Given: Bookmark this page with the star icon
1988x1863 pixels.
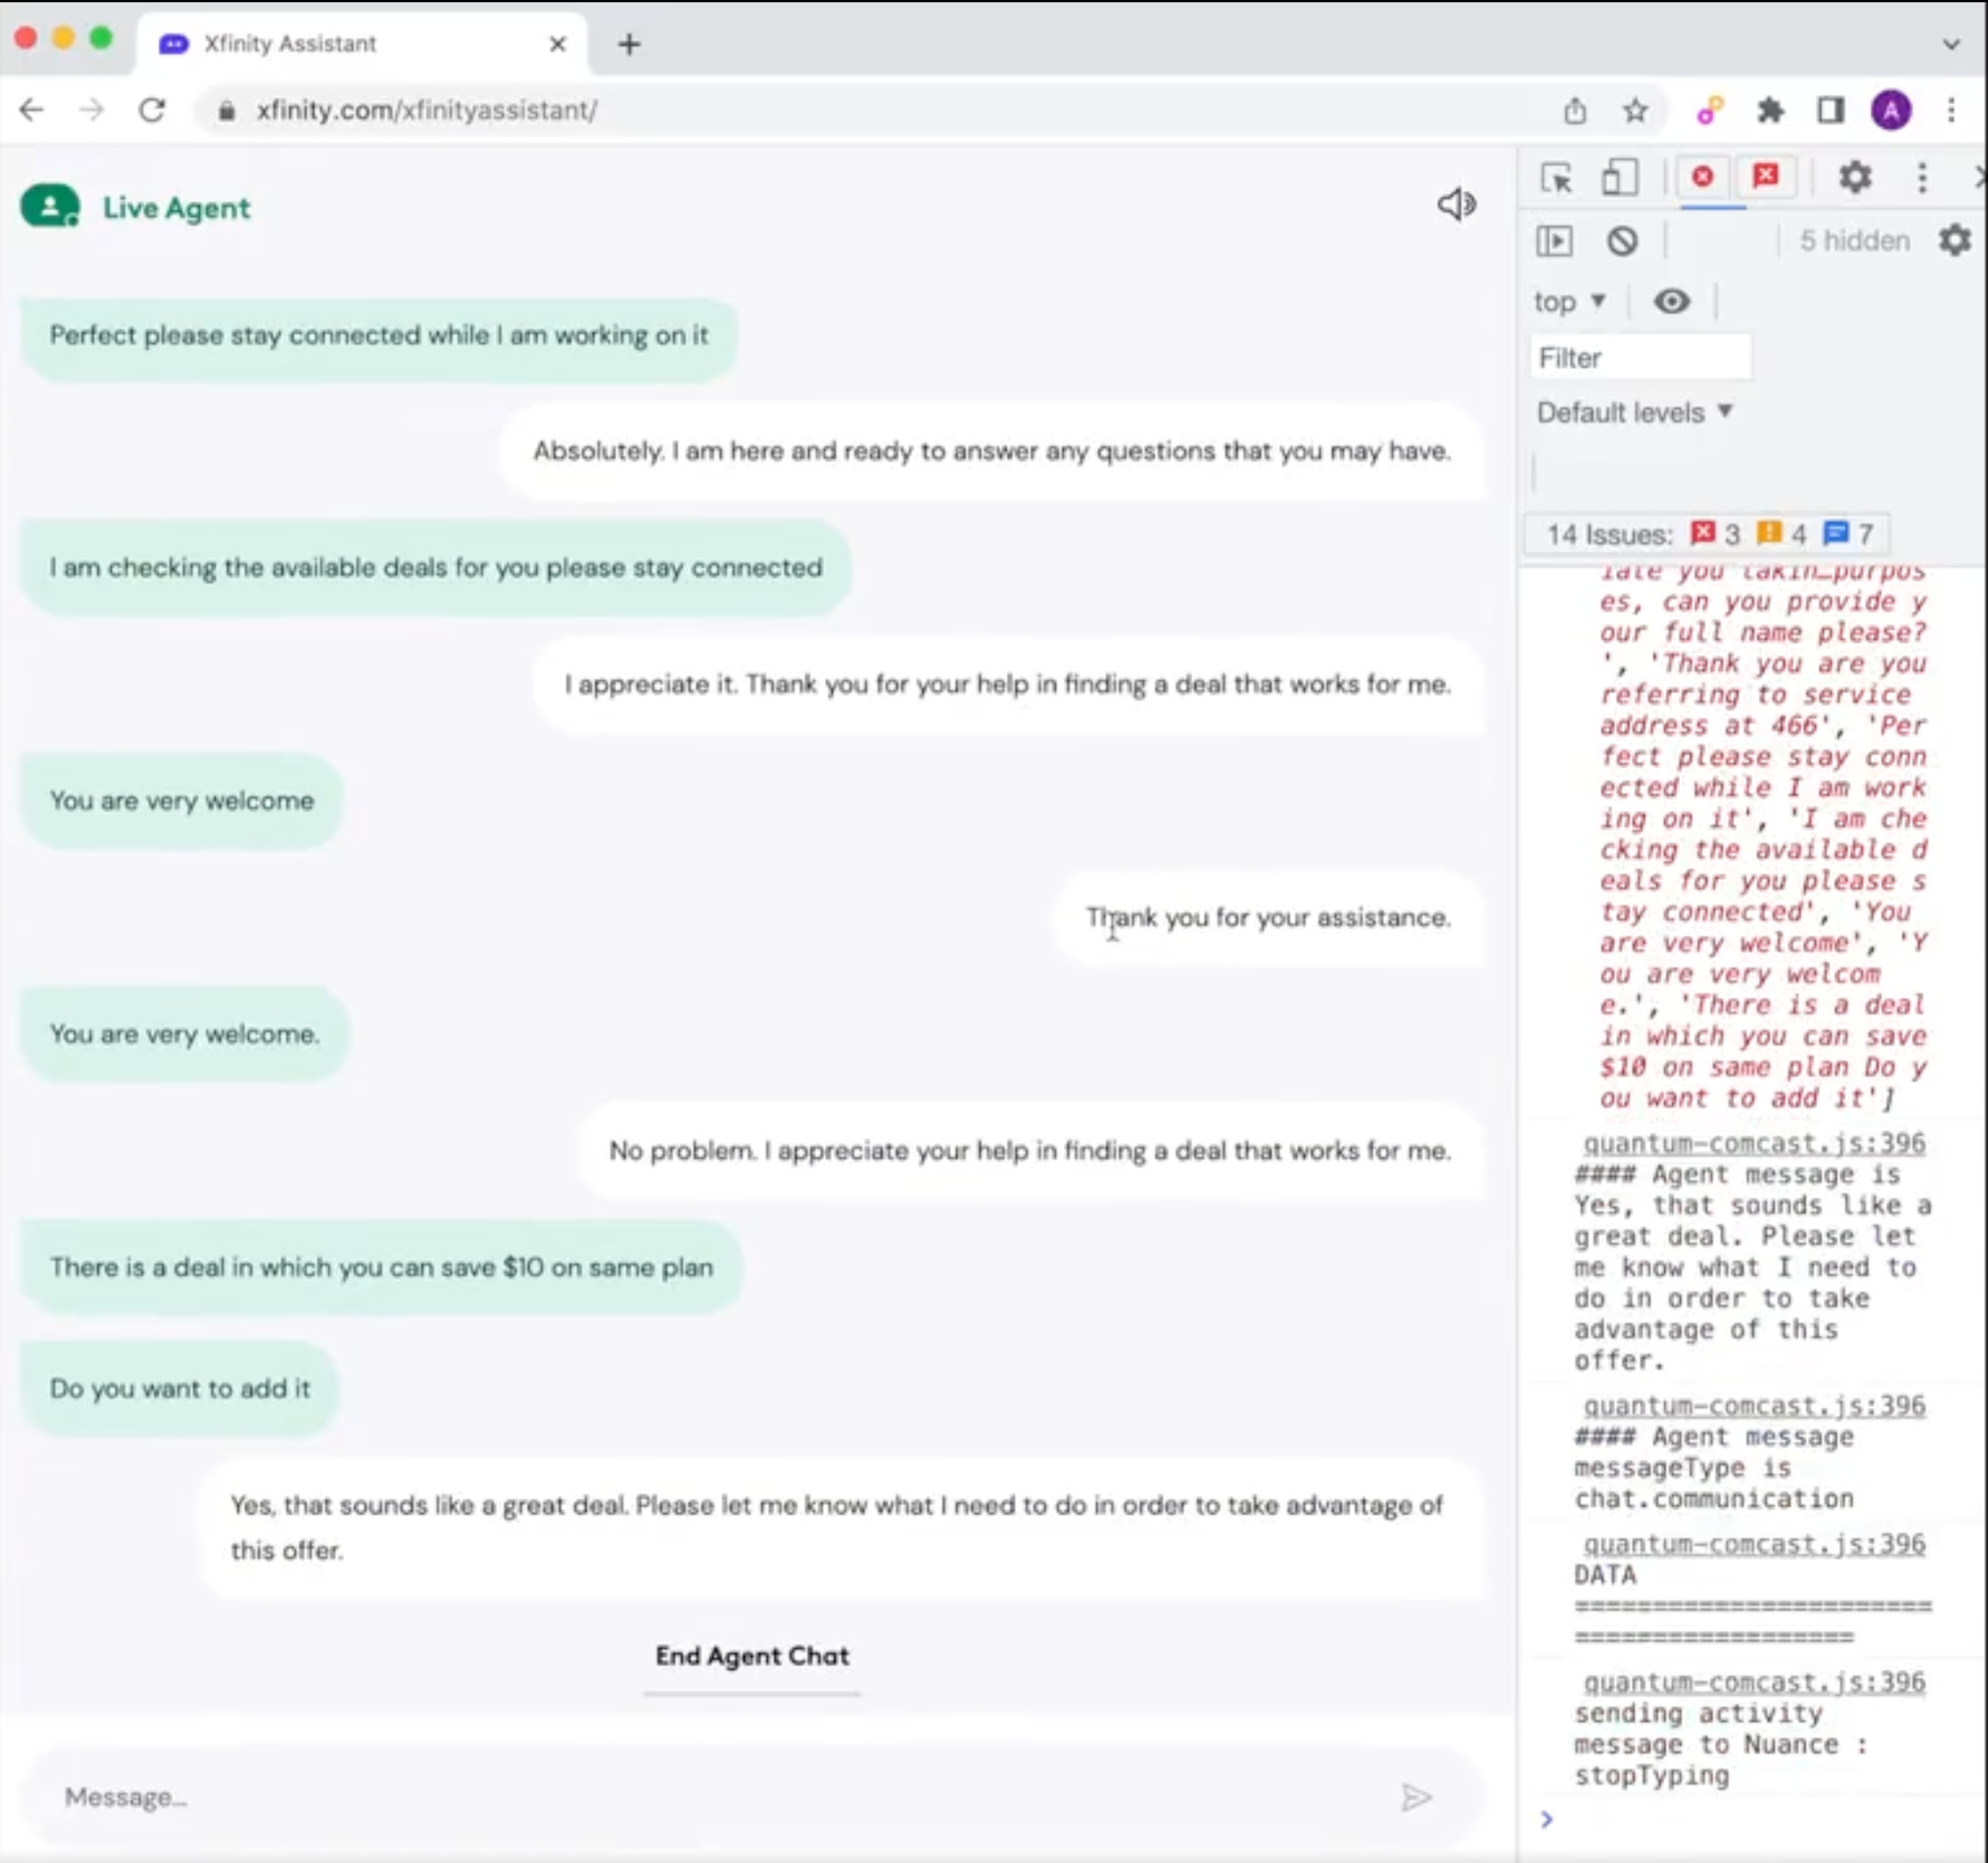Looking at the screenshot, I should tap(1635, 110).
